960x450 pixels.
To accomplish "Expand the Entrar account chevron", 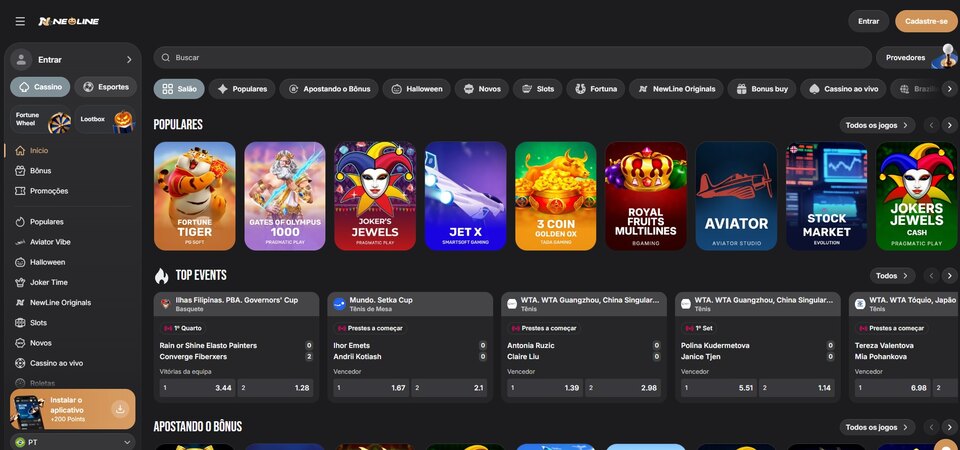I will (129, 59).
